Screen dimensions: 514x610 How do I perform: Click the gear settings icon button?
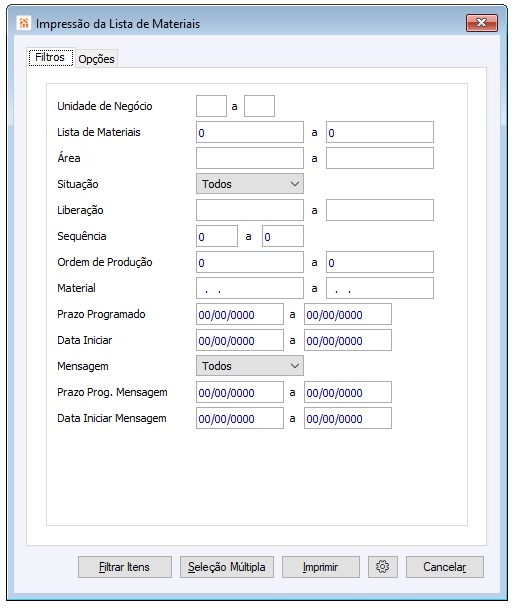pos(382,567)
